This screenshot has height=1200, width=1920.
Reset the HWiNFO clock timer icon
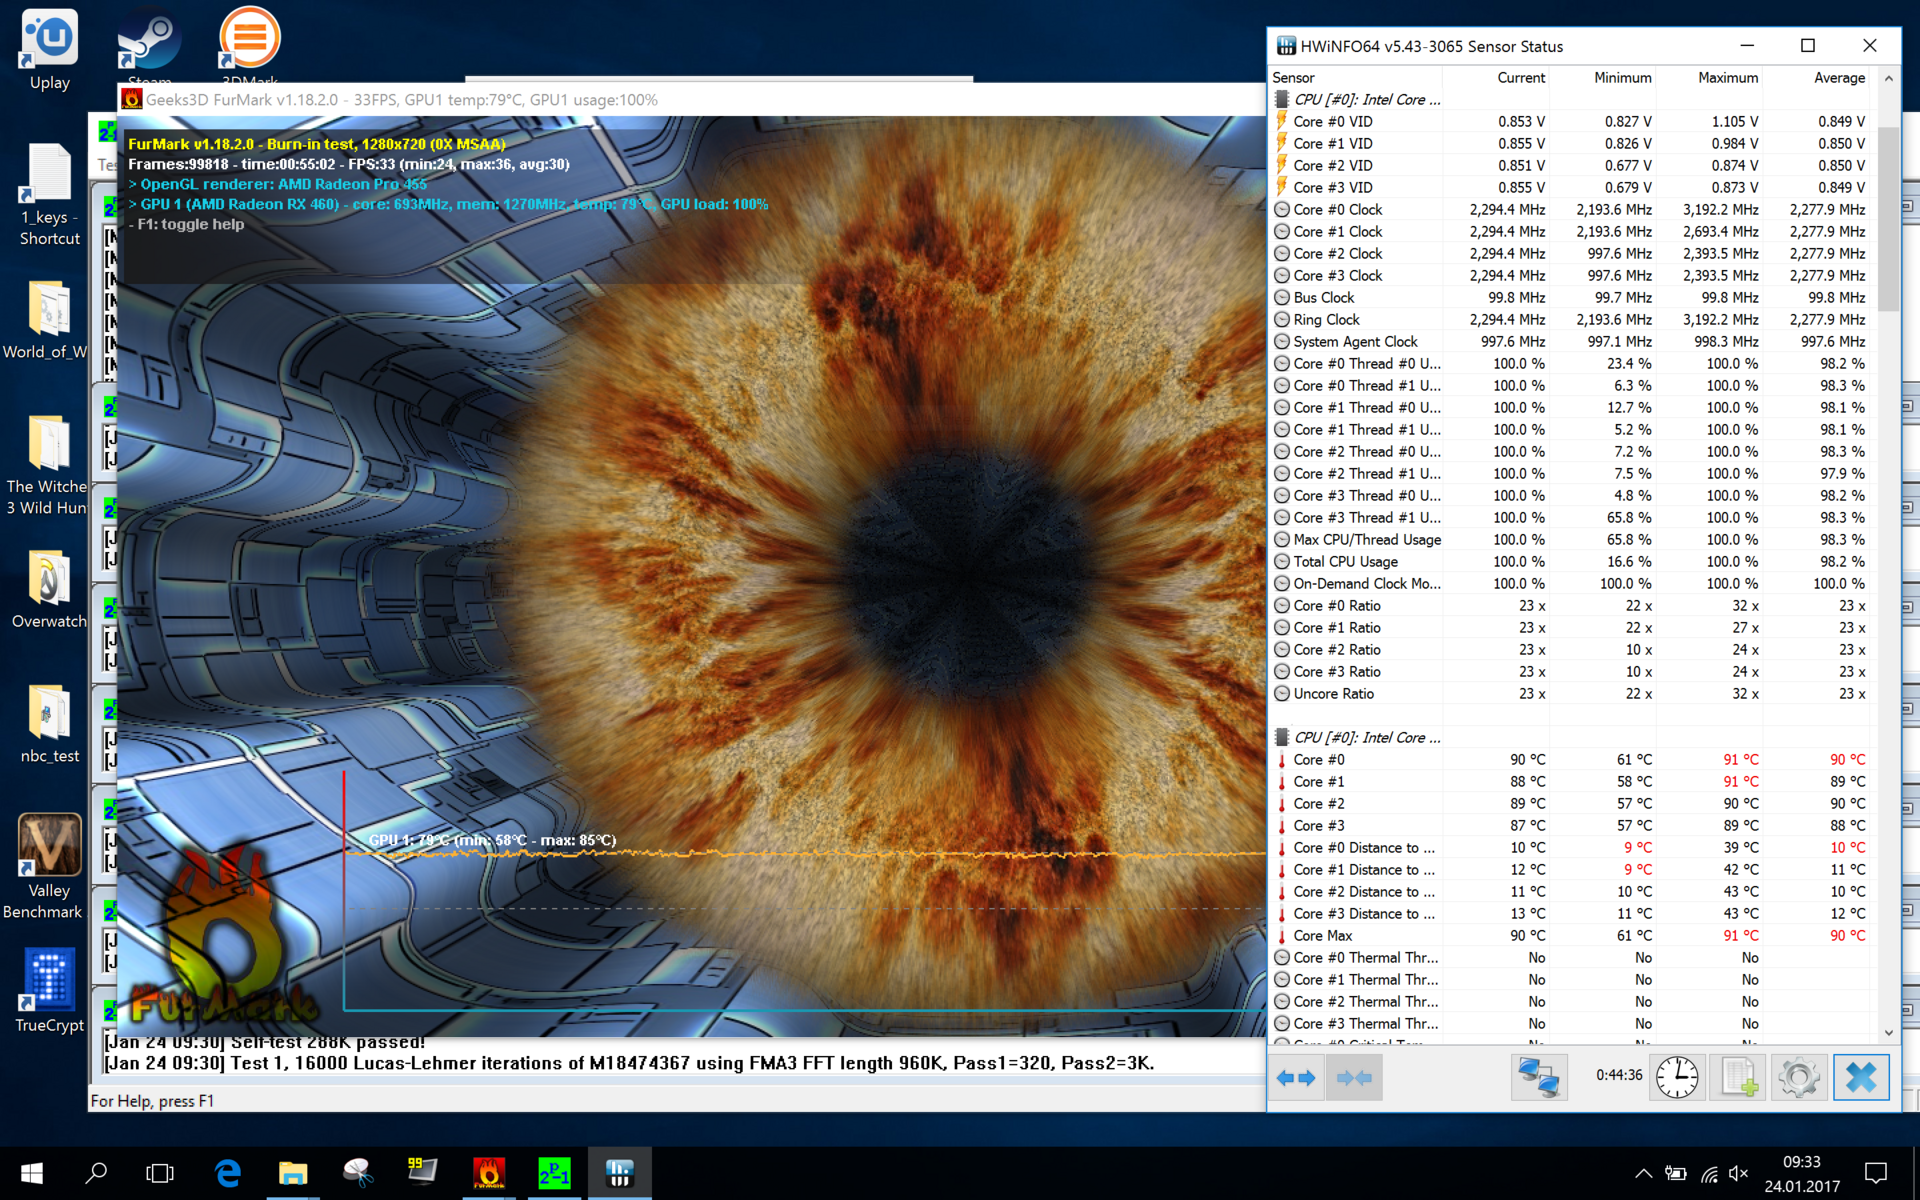click(1677, 1077)
